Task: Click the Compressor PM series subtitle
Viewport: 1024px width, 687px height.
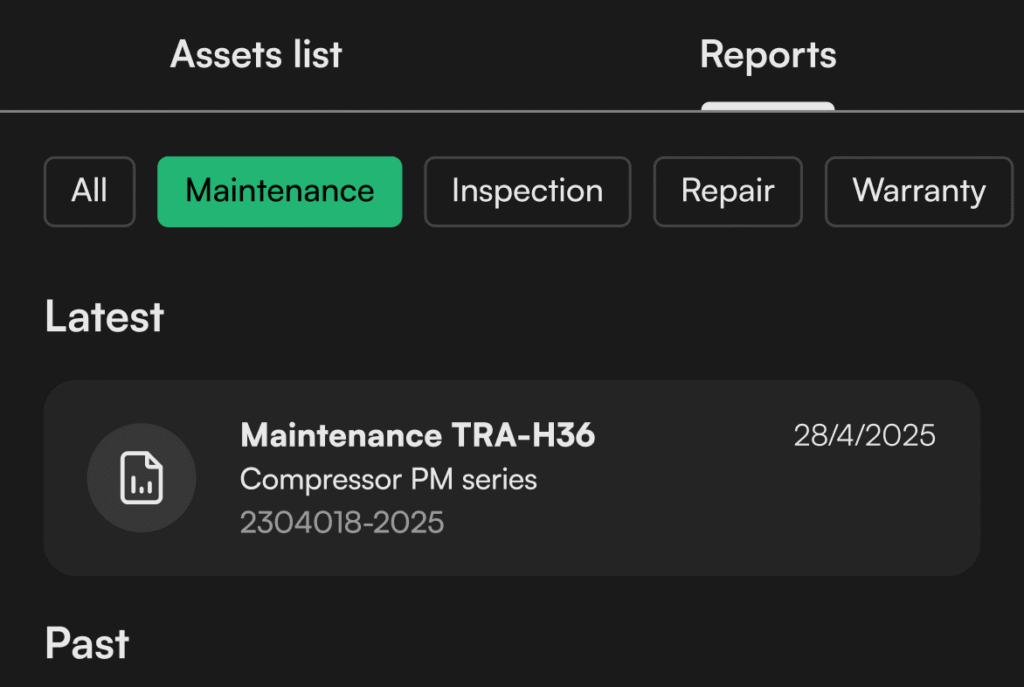Action: coord(388,480)
